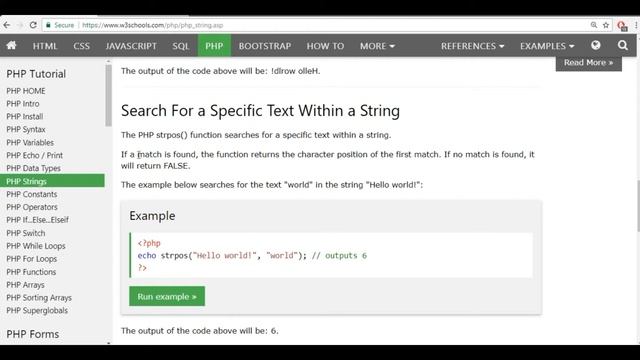Open the CSS tutorial tab
640x360 pixels.
pos(82,46)
